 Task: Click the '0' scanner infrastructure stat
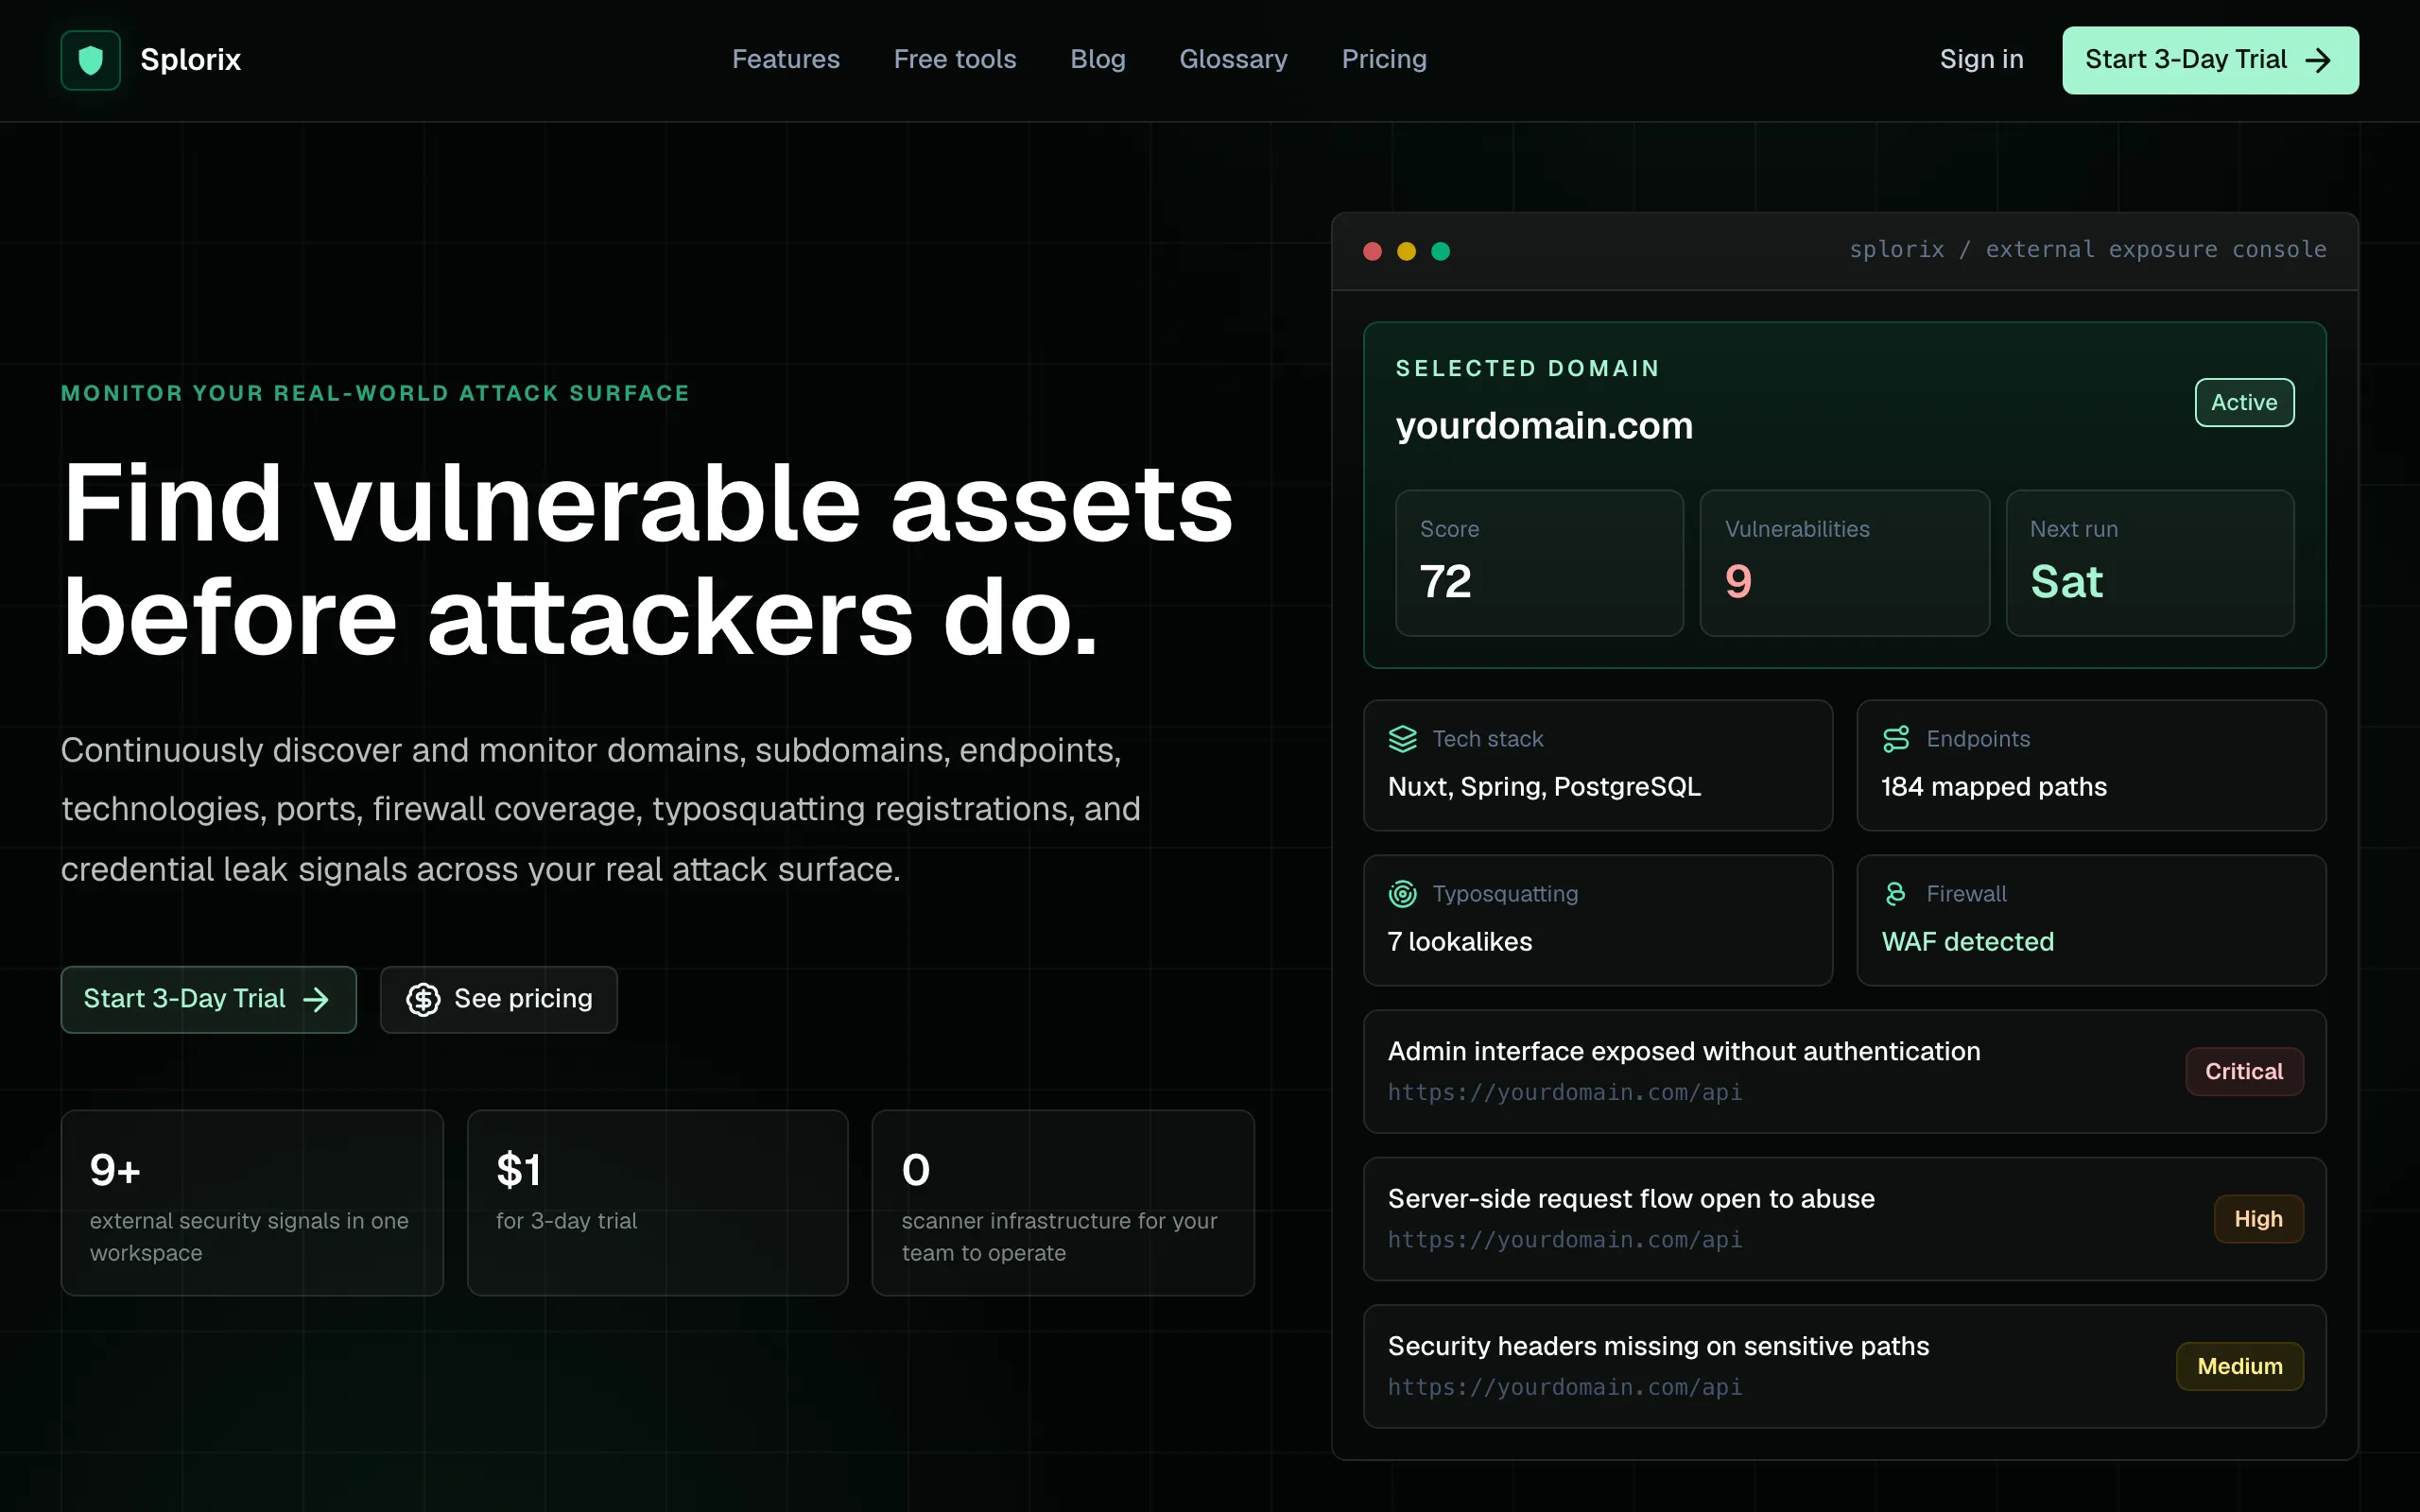[1063, 1203]
